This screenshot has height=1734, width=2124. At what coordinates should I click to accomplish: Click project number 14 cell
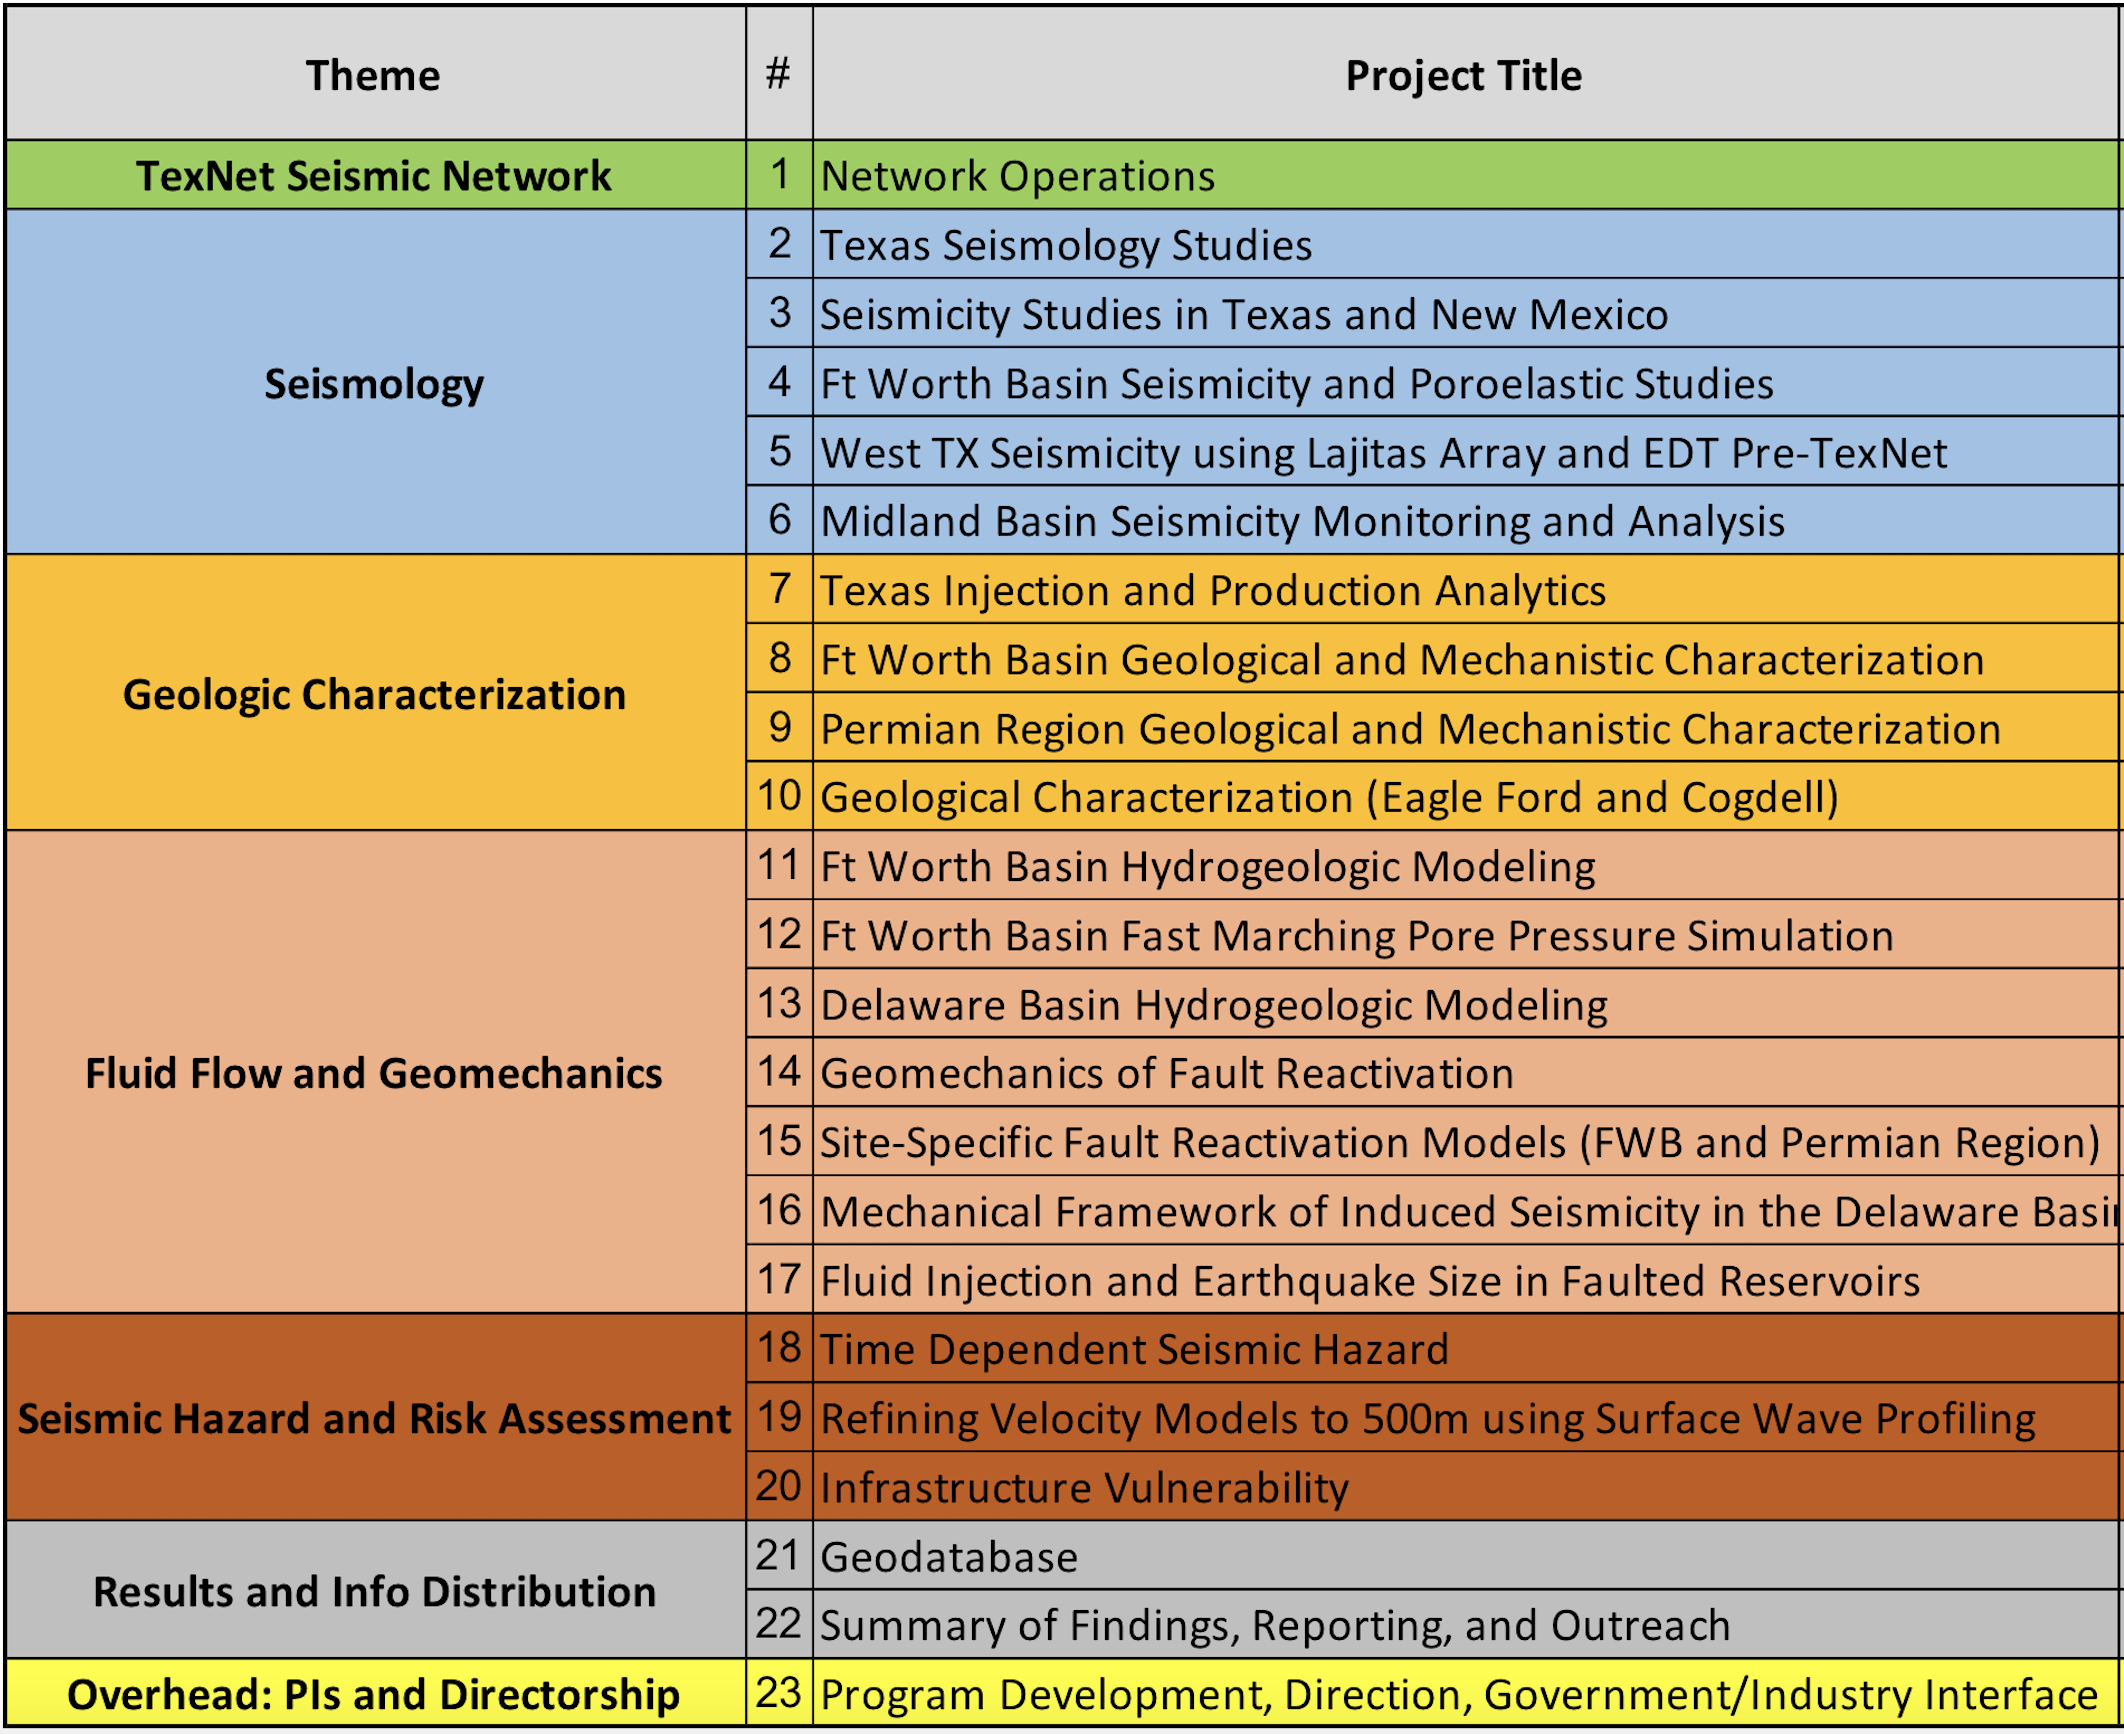pyautogui.click(x=779, y=1072)
